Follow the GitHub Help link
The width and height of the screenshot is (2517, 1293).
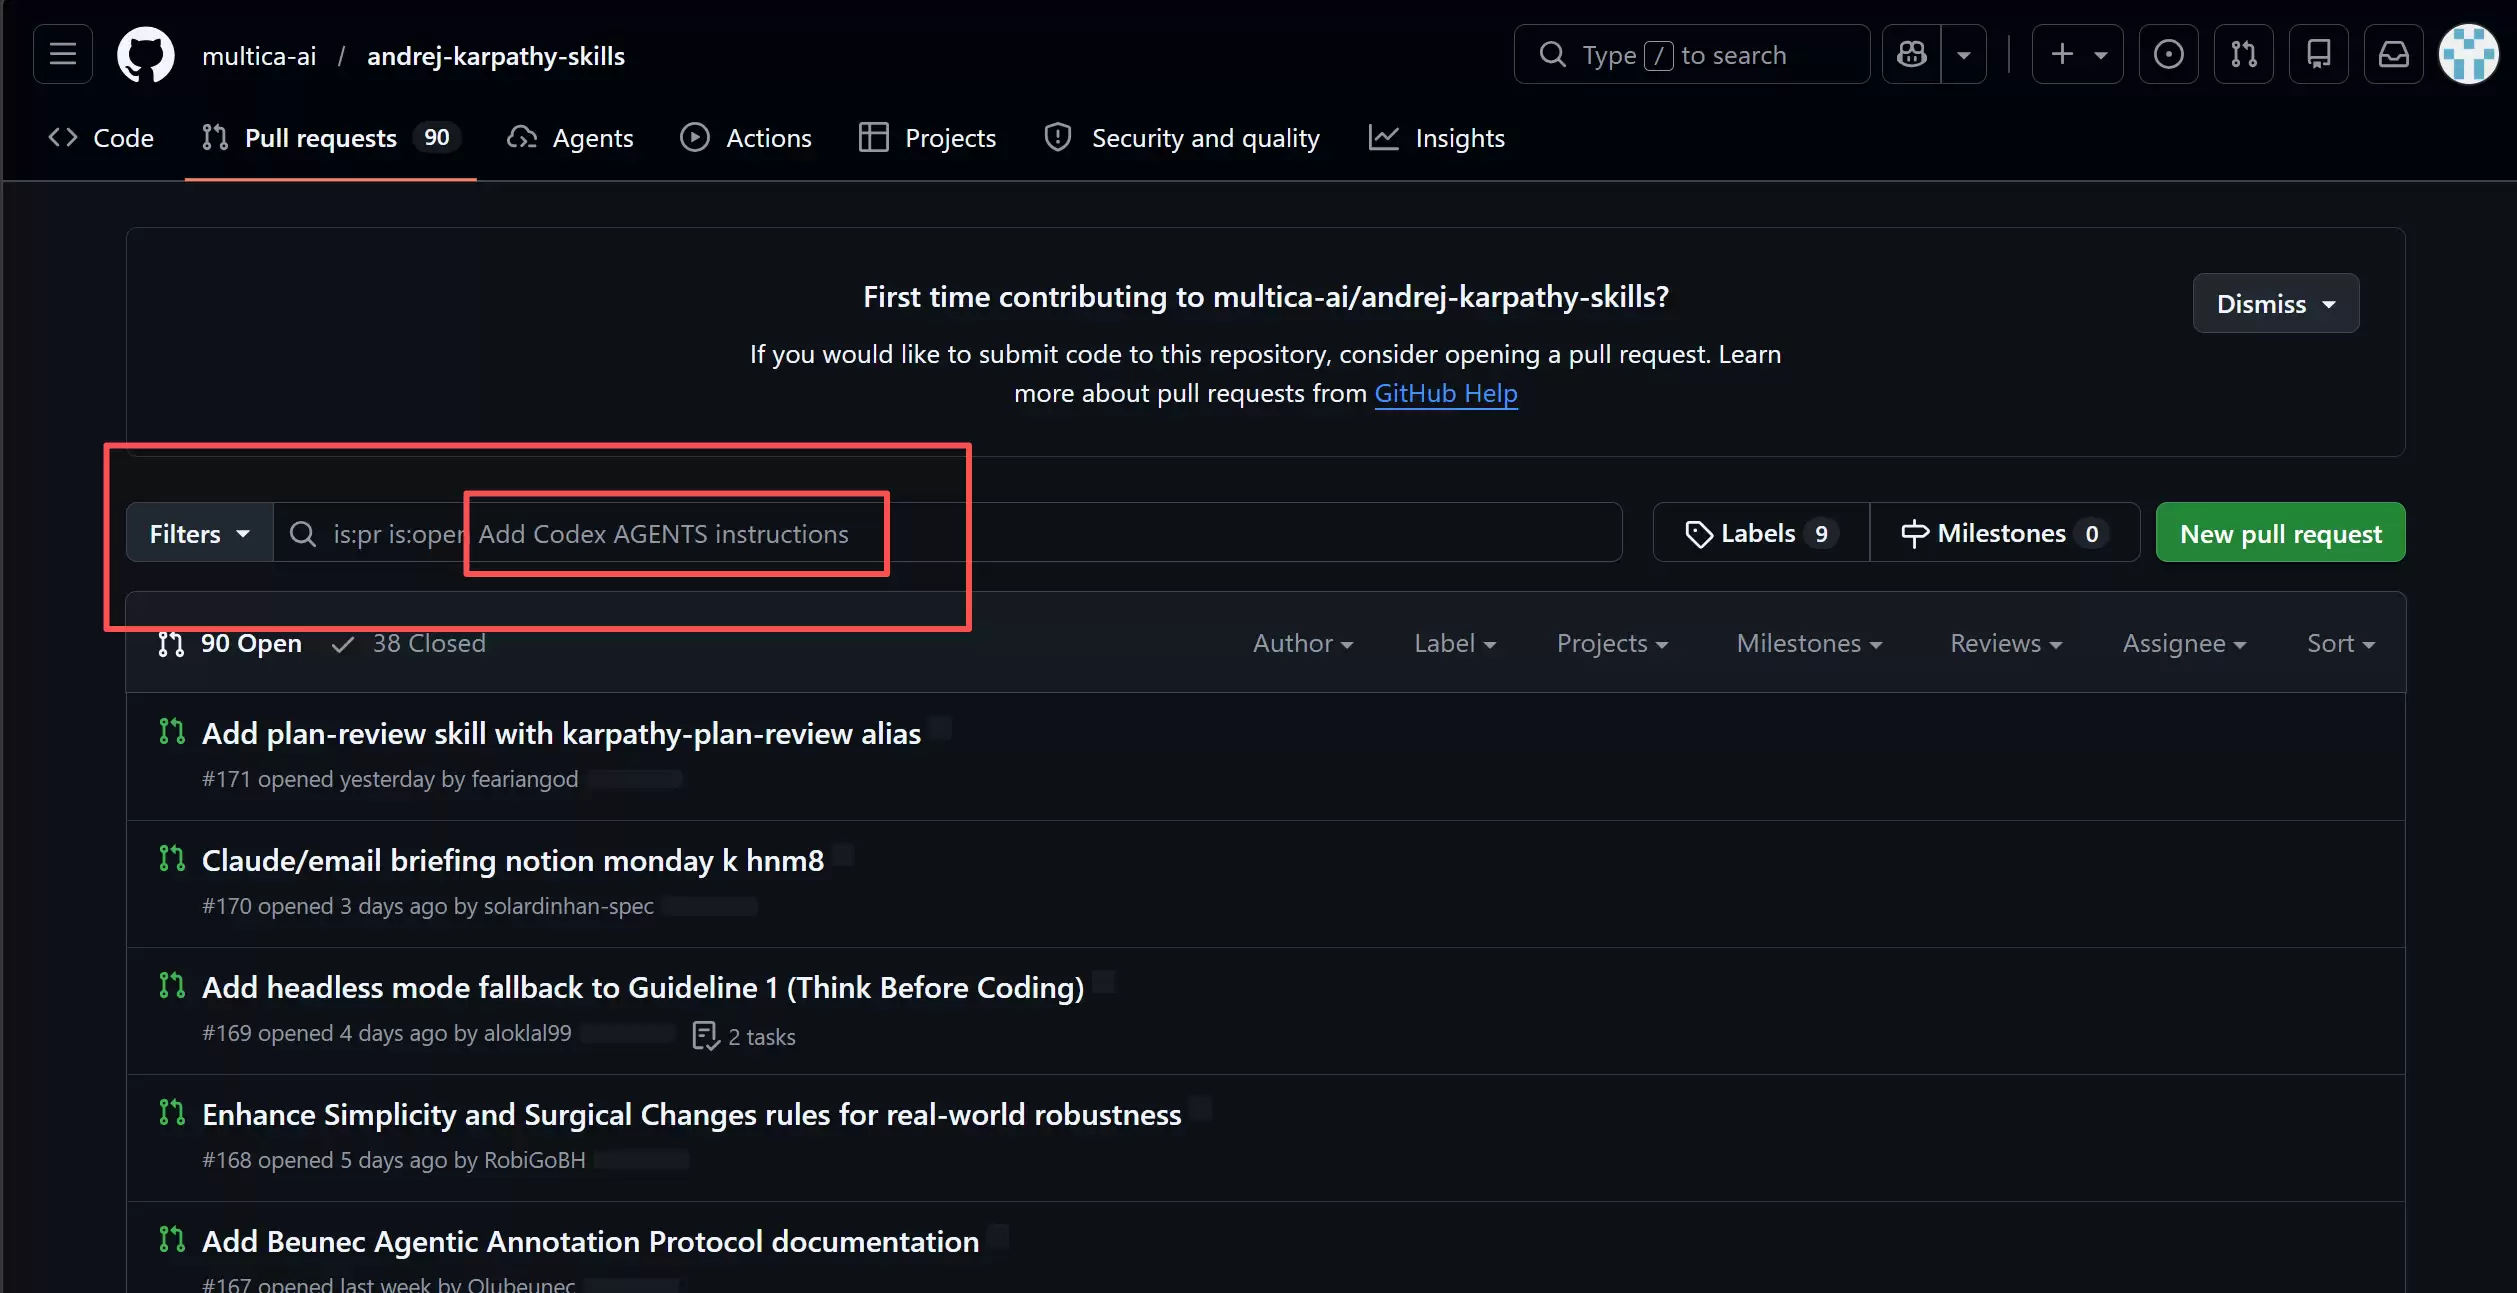pyautogui.click(x=1446, y=393)
